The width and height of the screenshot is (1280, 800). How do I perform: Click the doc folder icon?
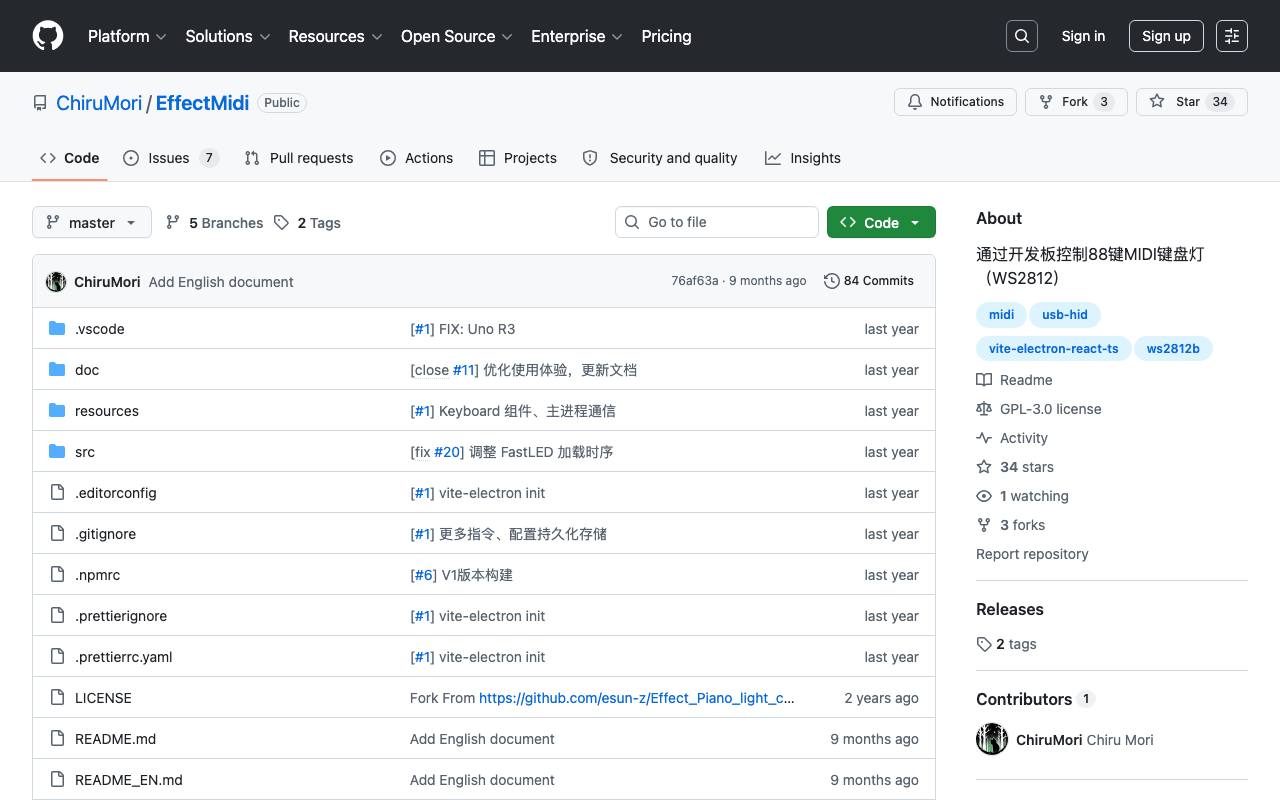57,370
